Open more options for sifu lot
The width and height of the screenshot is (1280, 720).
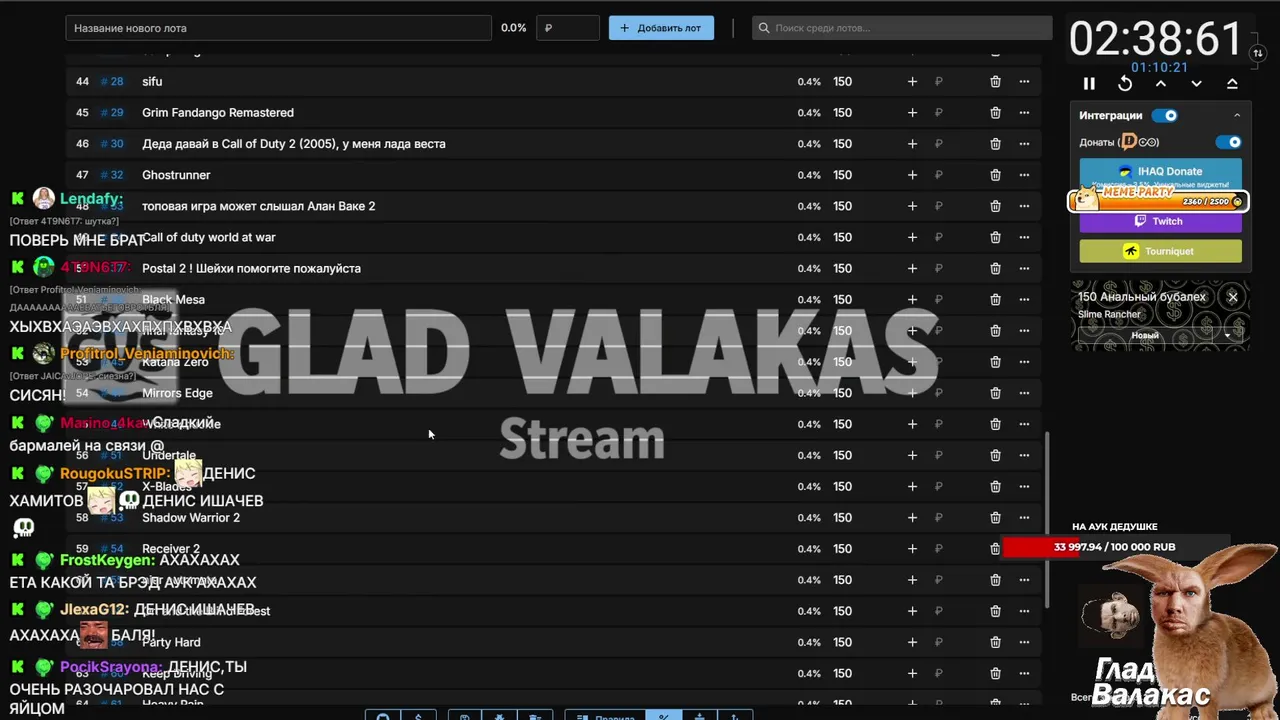pyautogui.click(x=1024, y=82)
